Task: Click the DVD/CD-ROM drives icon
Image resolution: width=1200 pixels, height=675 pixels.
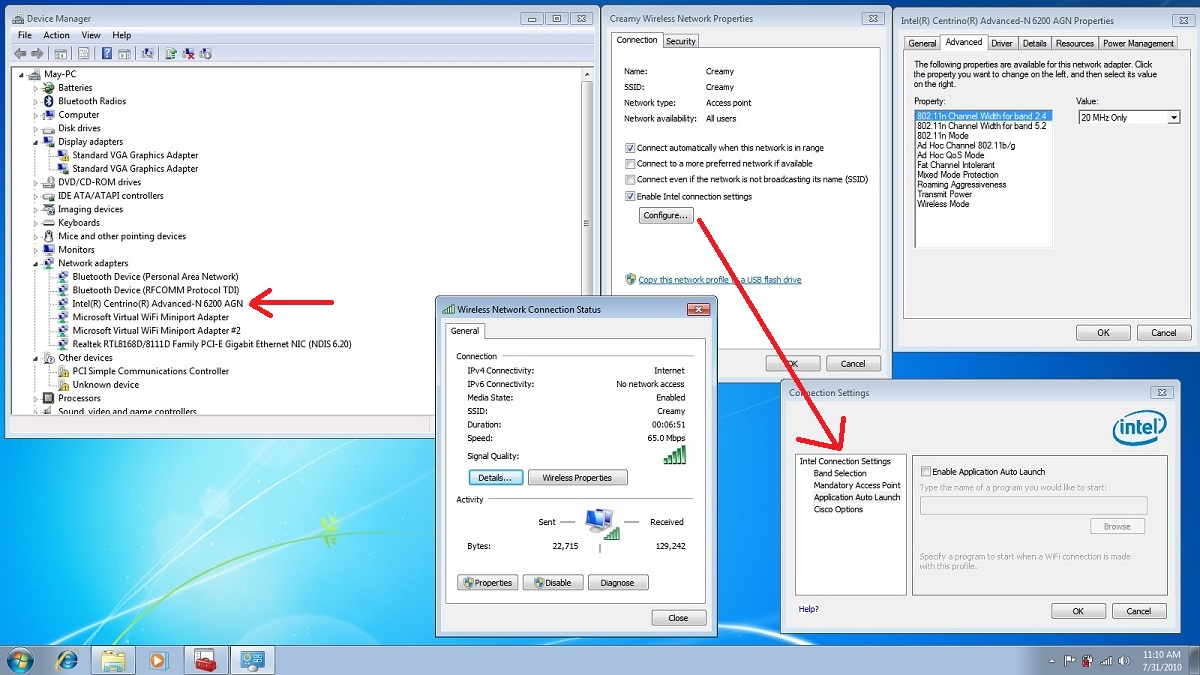Action: [x=50, y=182]
